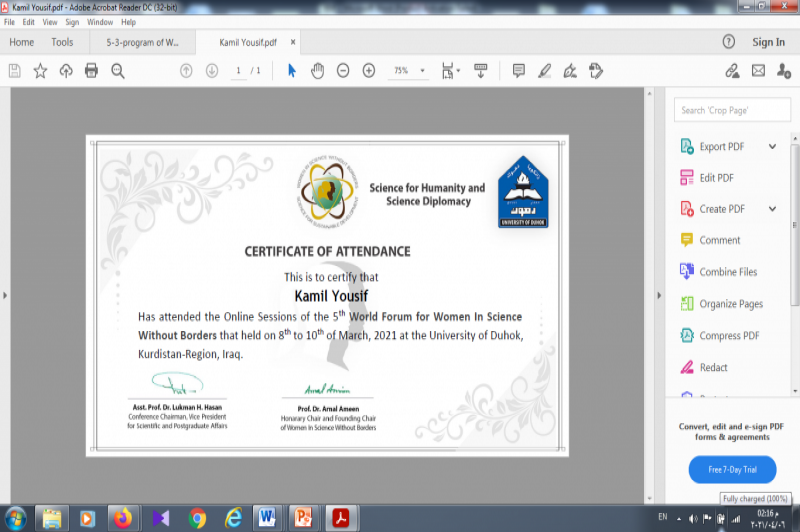
Task: Switch to the 5-3-program tab
Action: pos(143,42)
